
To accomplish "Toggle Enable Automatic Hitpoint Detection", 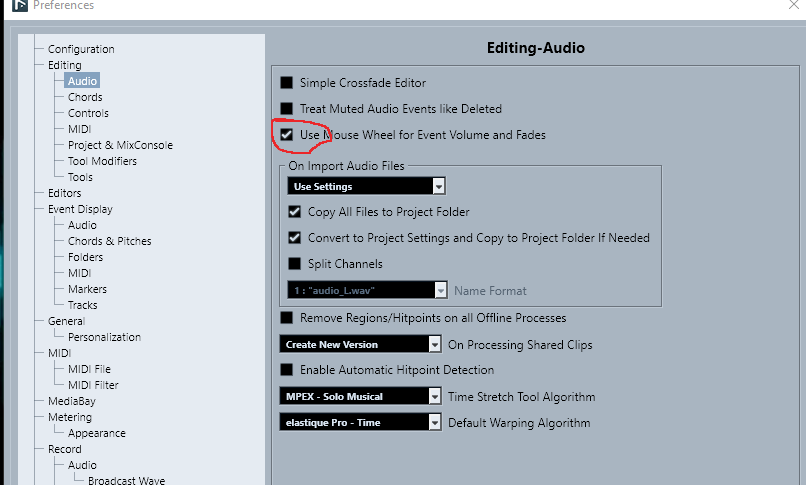I will 287,370.
